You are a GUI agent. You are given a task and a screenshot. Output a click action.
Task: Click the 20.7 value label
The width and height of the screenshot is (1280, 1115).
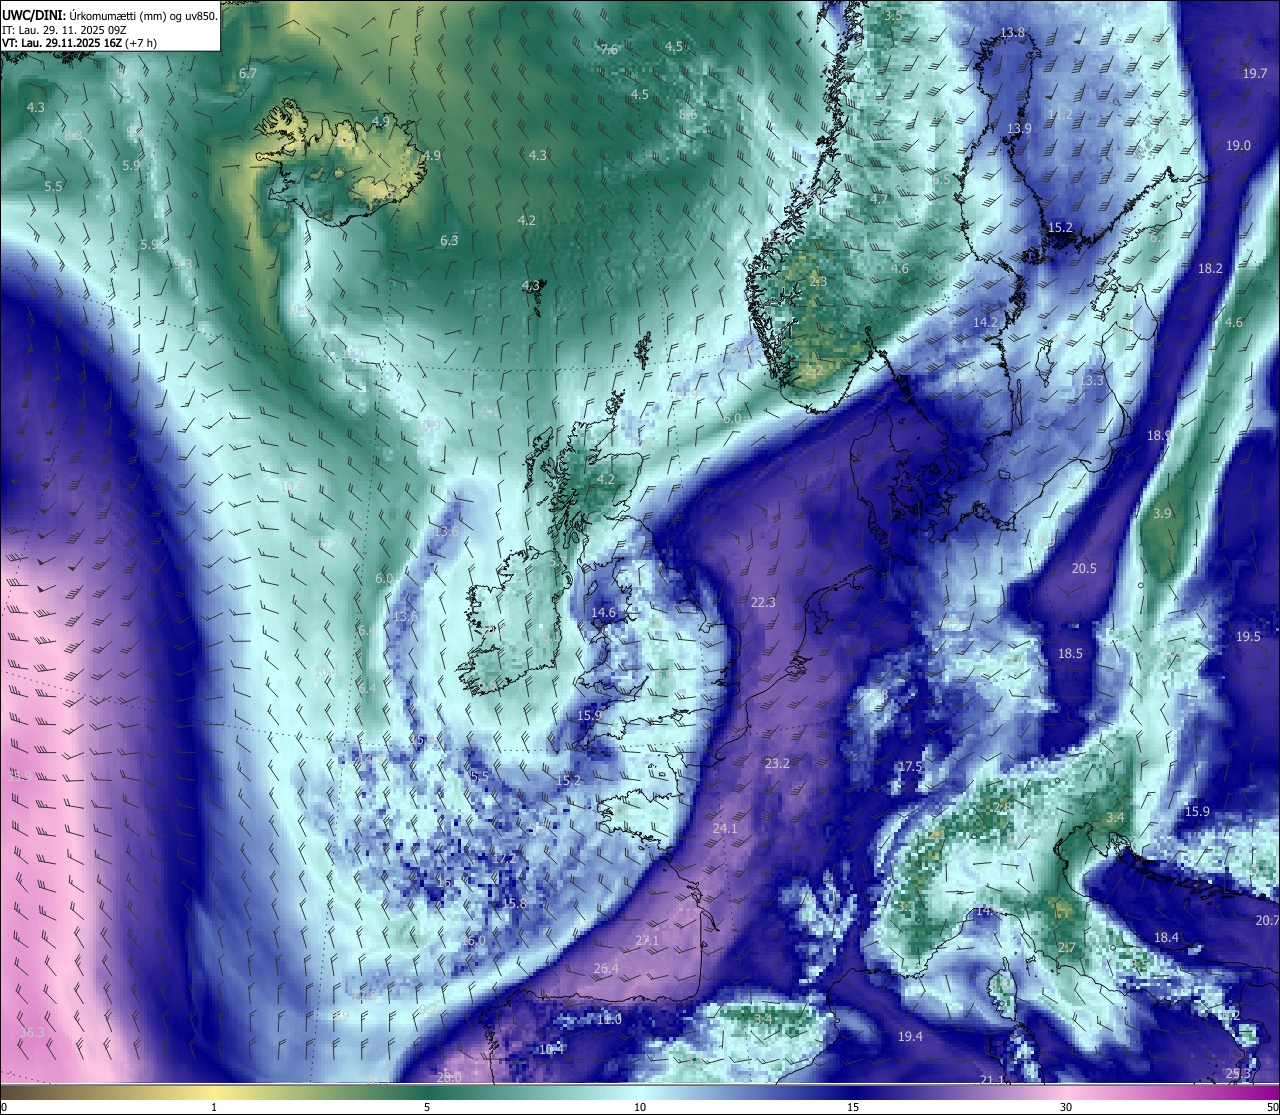(1267, 920)
